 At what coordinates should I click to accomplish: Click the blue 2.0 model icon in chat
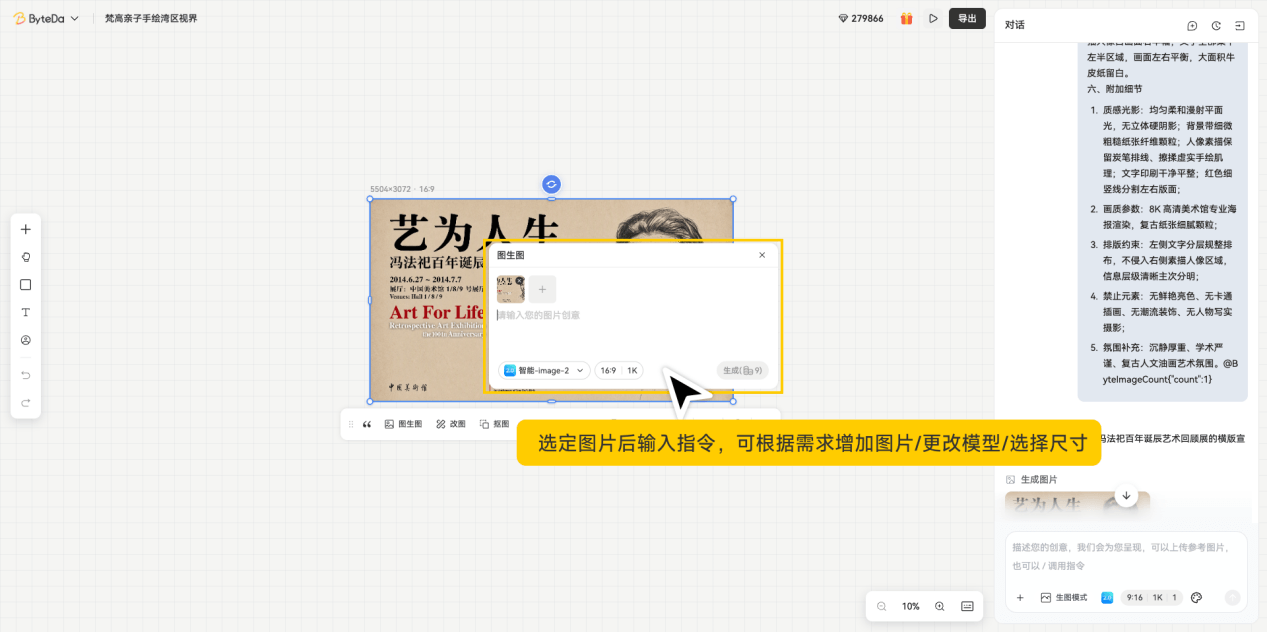pyautogui.click(x=1107, y=597)
